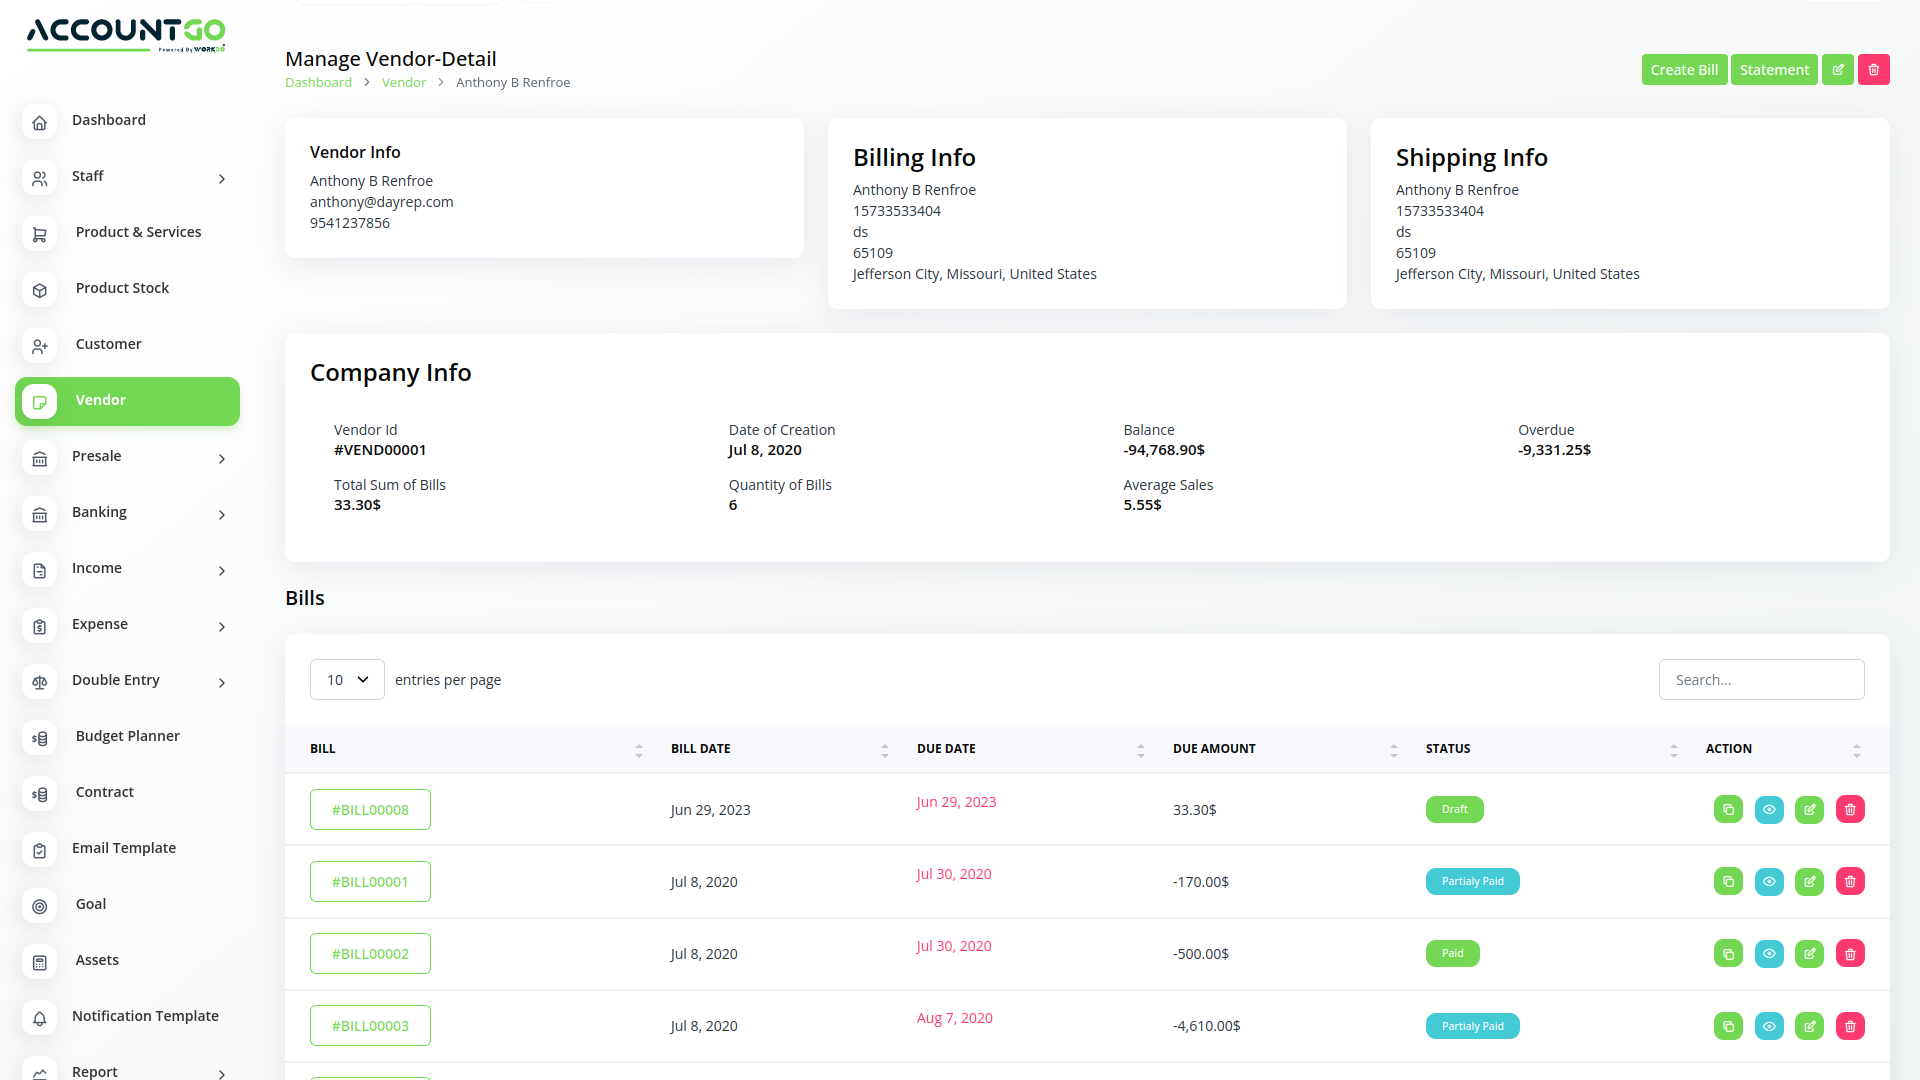Duplicate bill #BILL00008 using copy icon
This screenshot has height=1080, width=1920.
tap(1728, 810)
